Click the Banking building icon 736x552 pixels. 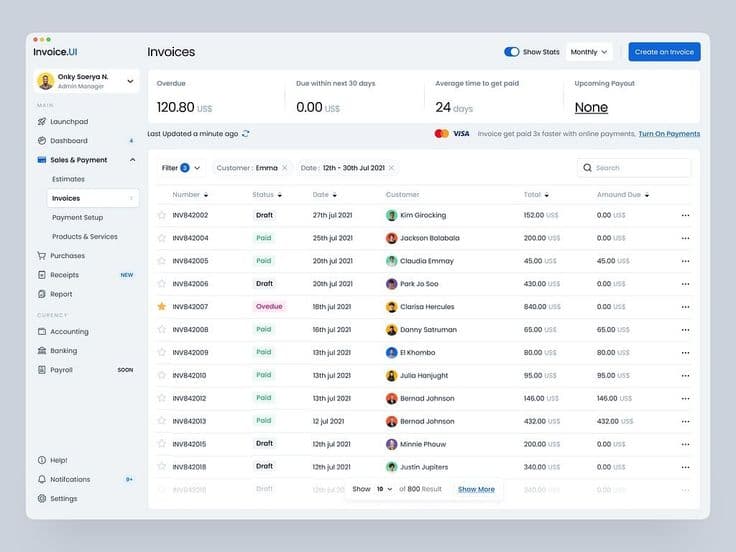coord(42,351)
